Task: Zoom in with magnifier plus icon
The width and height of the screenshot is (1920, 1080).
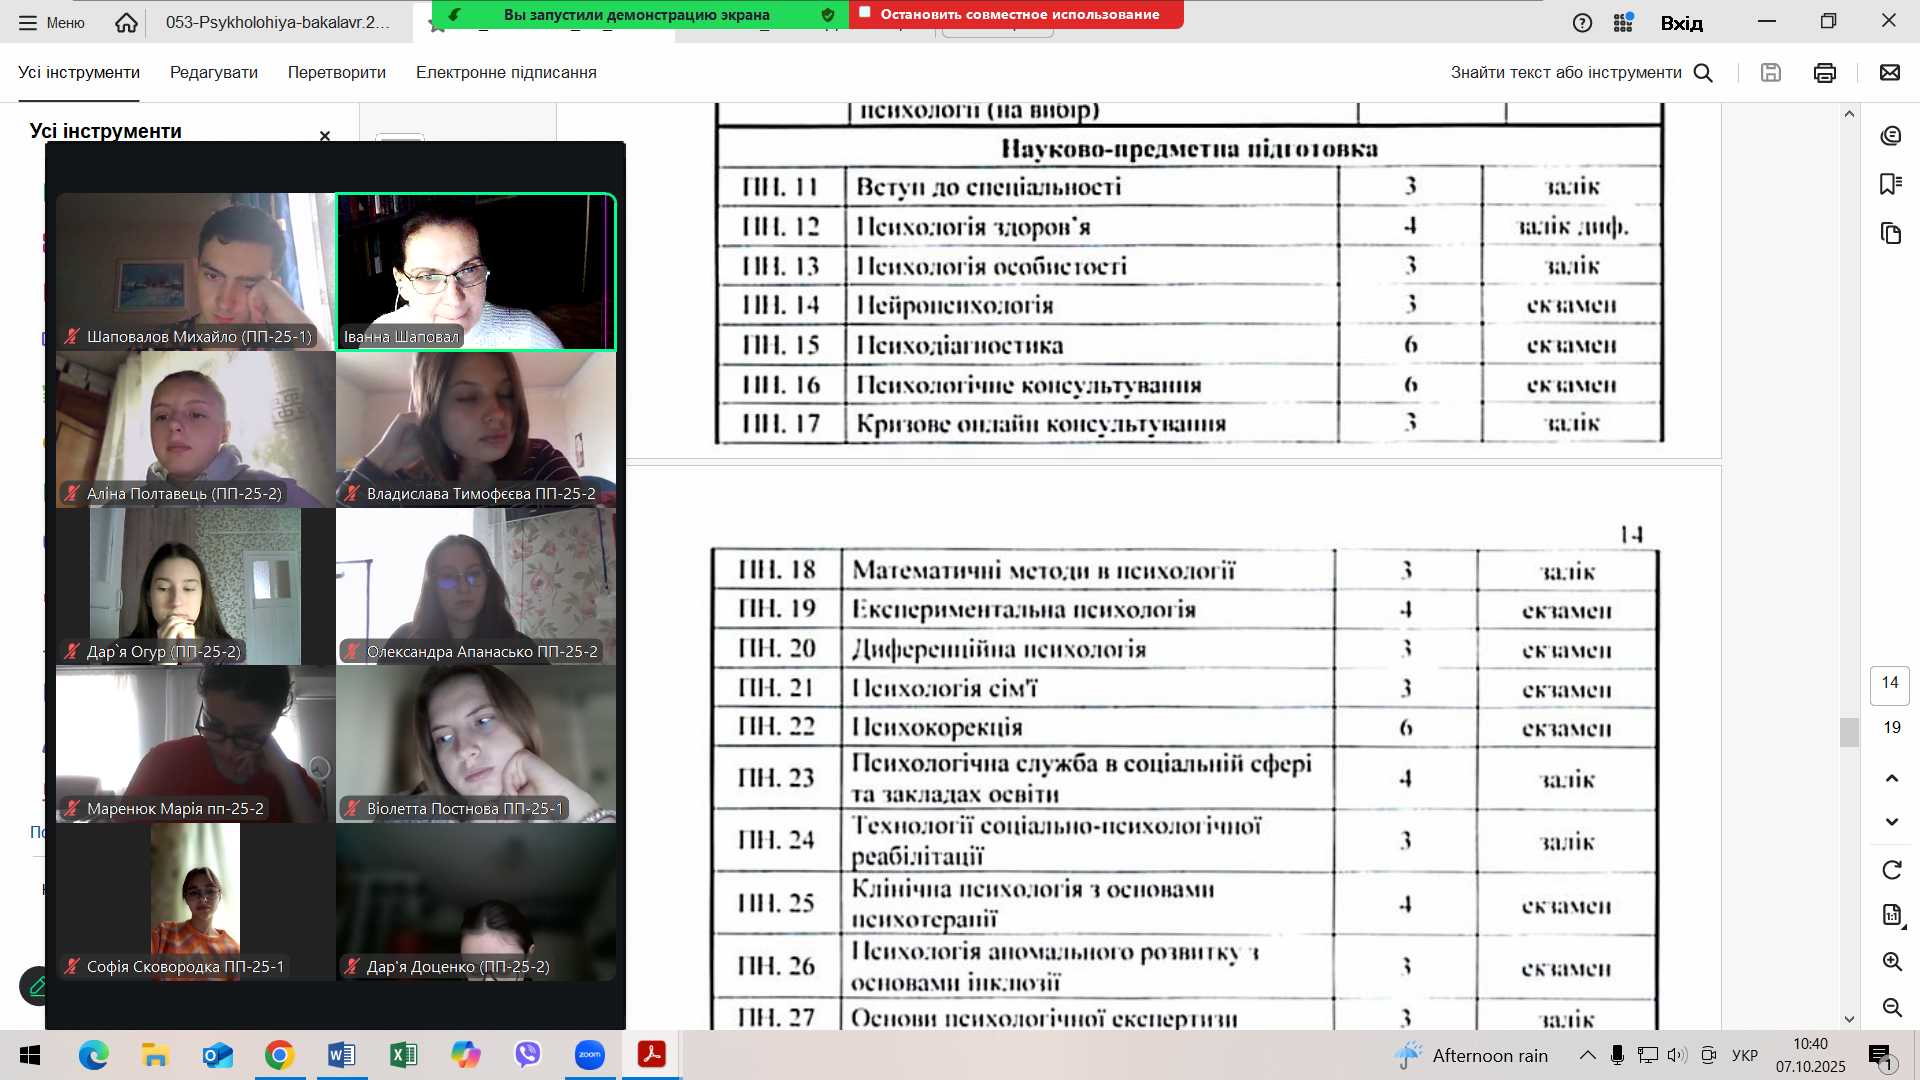Action: pos(1892,961)
